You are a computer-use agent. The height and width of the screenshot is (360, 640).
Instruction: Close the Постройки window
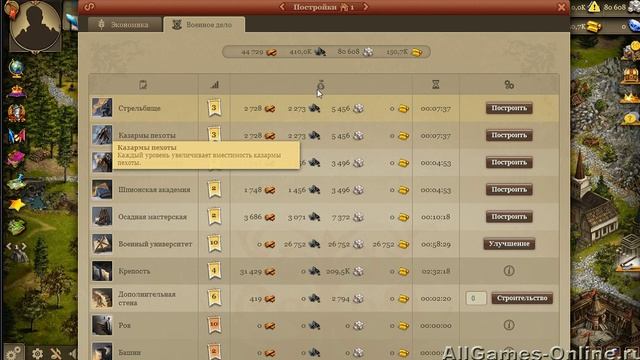(x=562, y=7)
